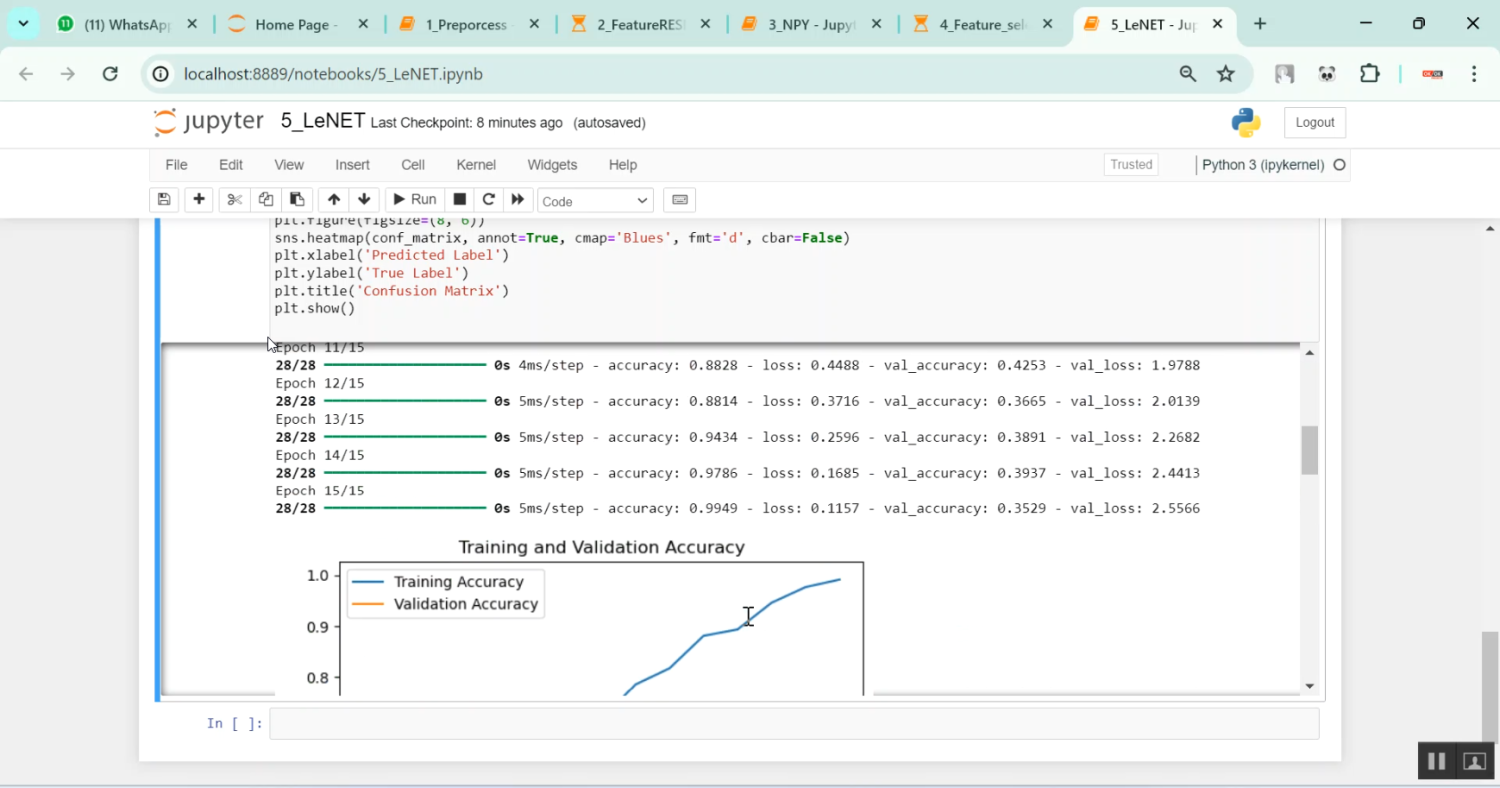Paste cells below using toolbar icon
1500x788 pixels.
[296, 200]
